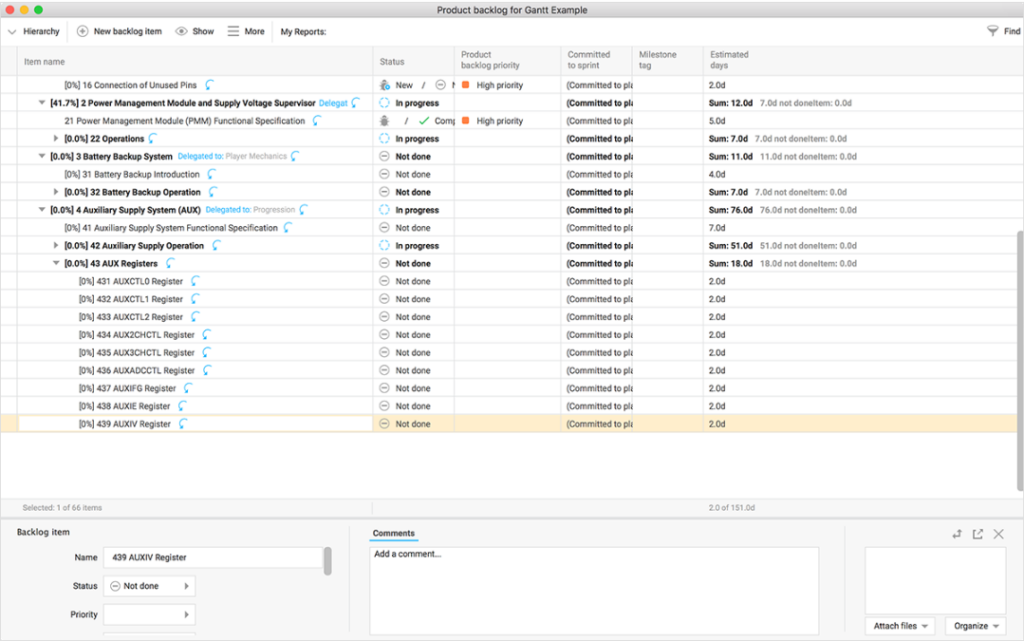The image size is (1024, 641).
Task: Click the pop-out panel icon above the attachment area
Action: click(978, 534)
